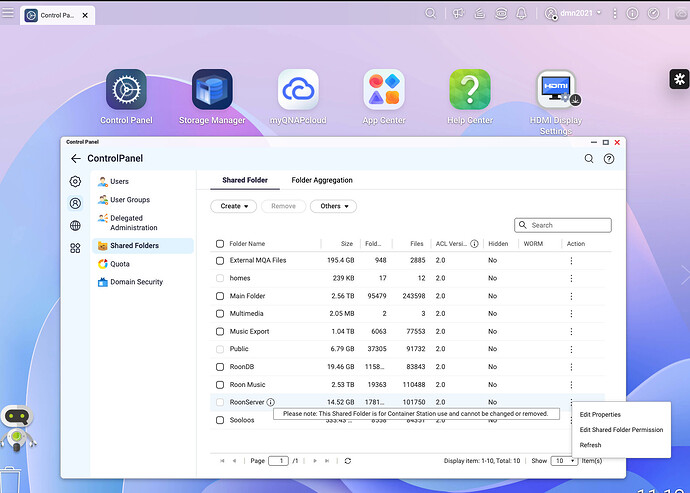Viewport: 690px width, 493px height.
Task: Check the Music Export checkbox
Action: [x=220, y=331]
